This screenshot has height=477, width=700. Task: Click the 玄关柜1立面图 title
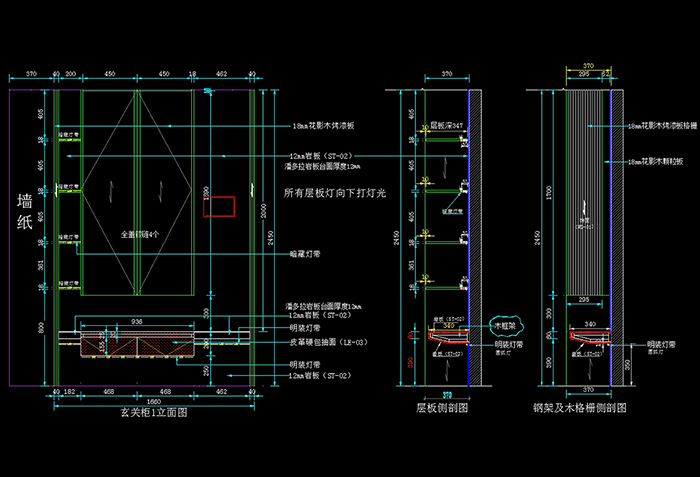[x=145, y=410]
